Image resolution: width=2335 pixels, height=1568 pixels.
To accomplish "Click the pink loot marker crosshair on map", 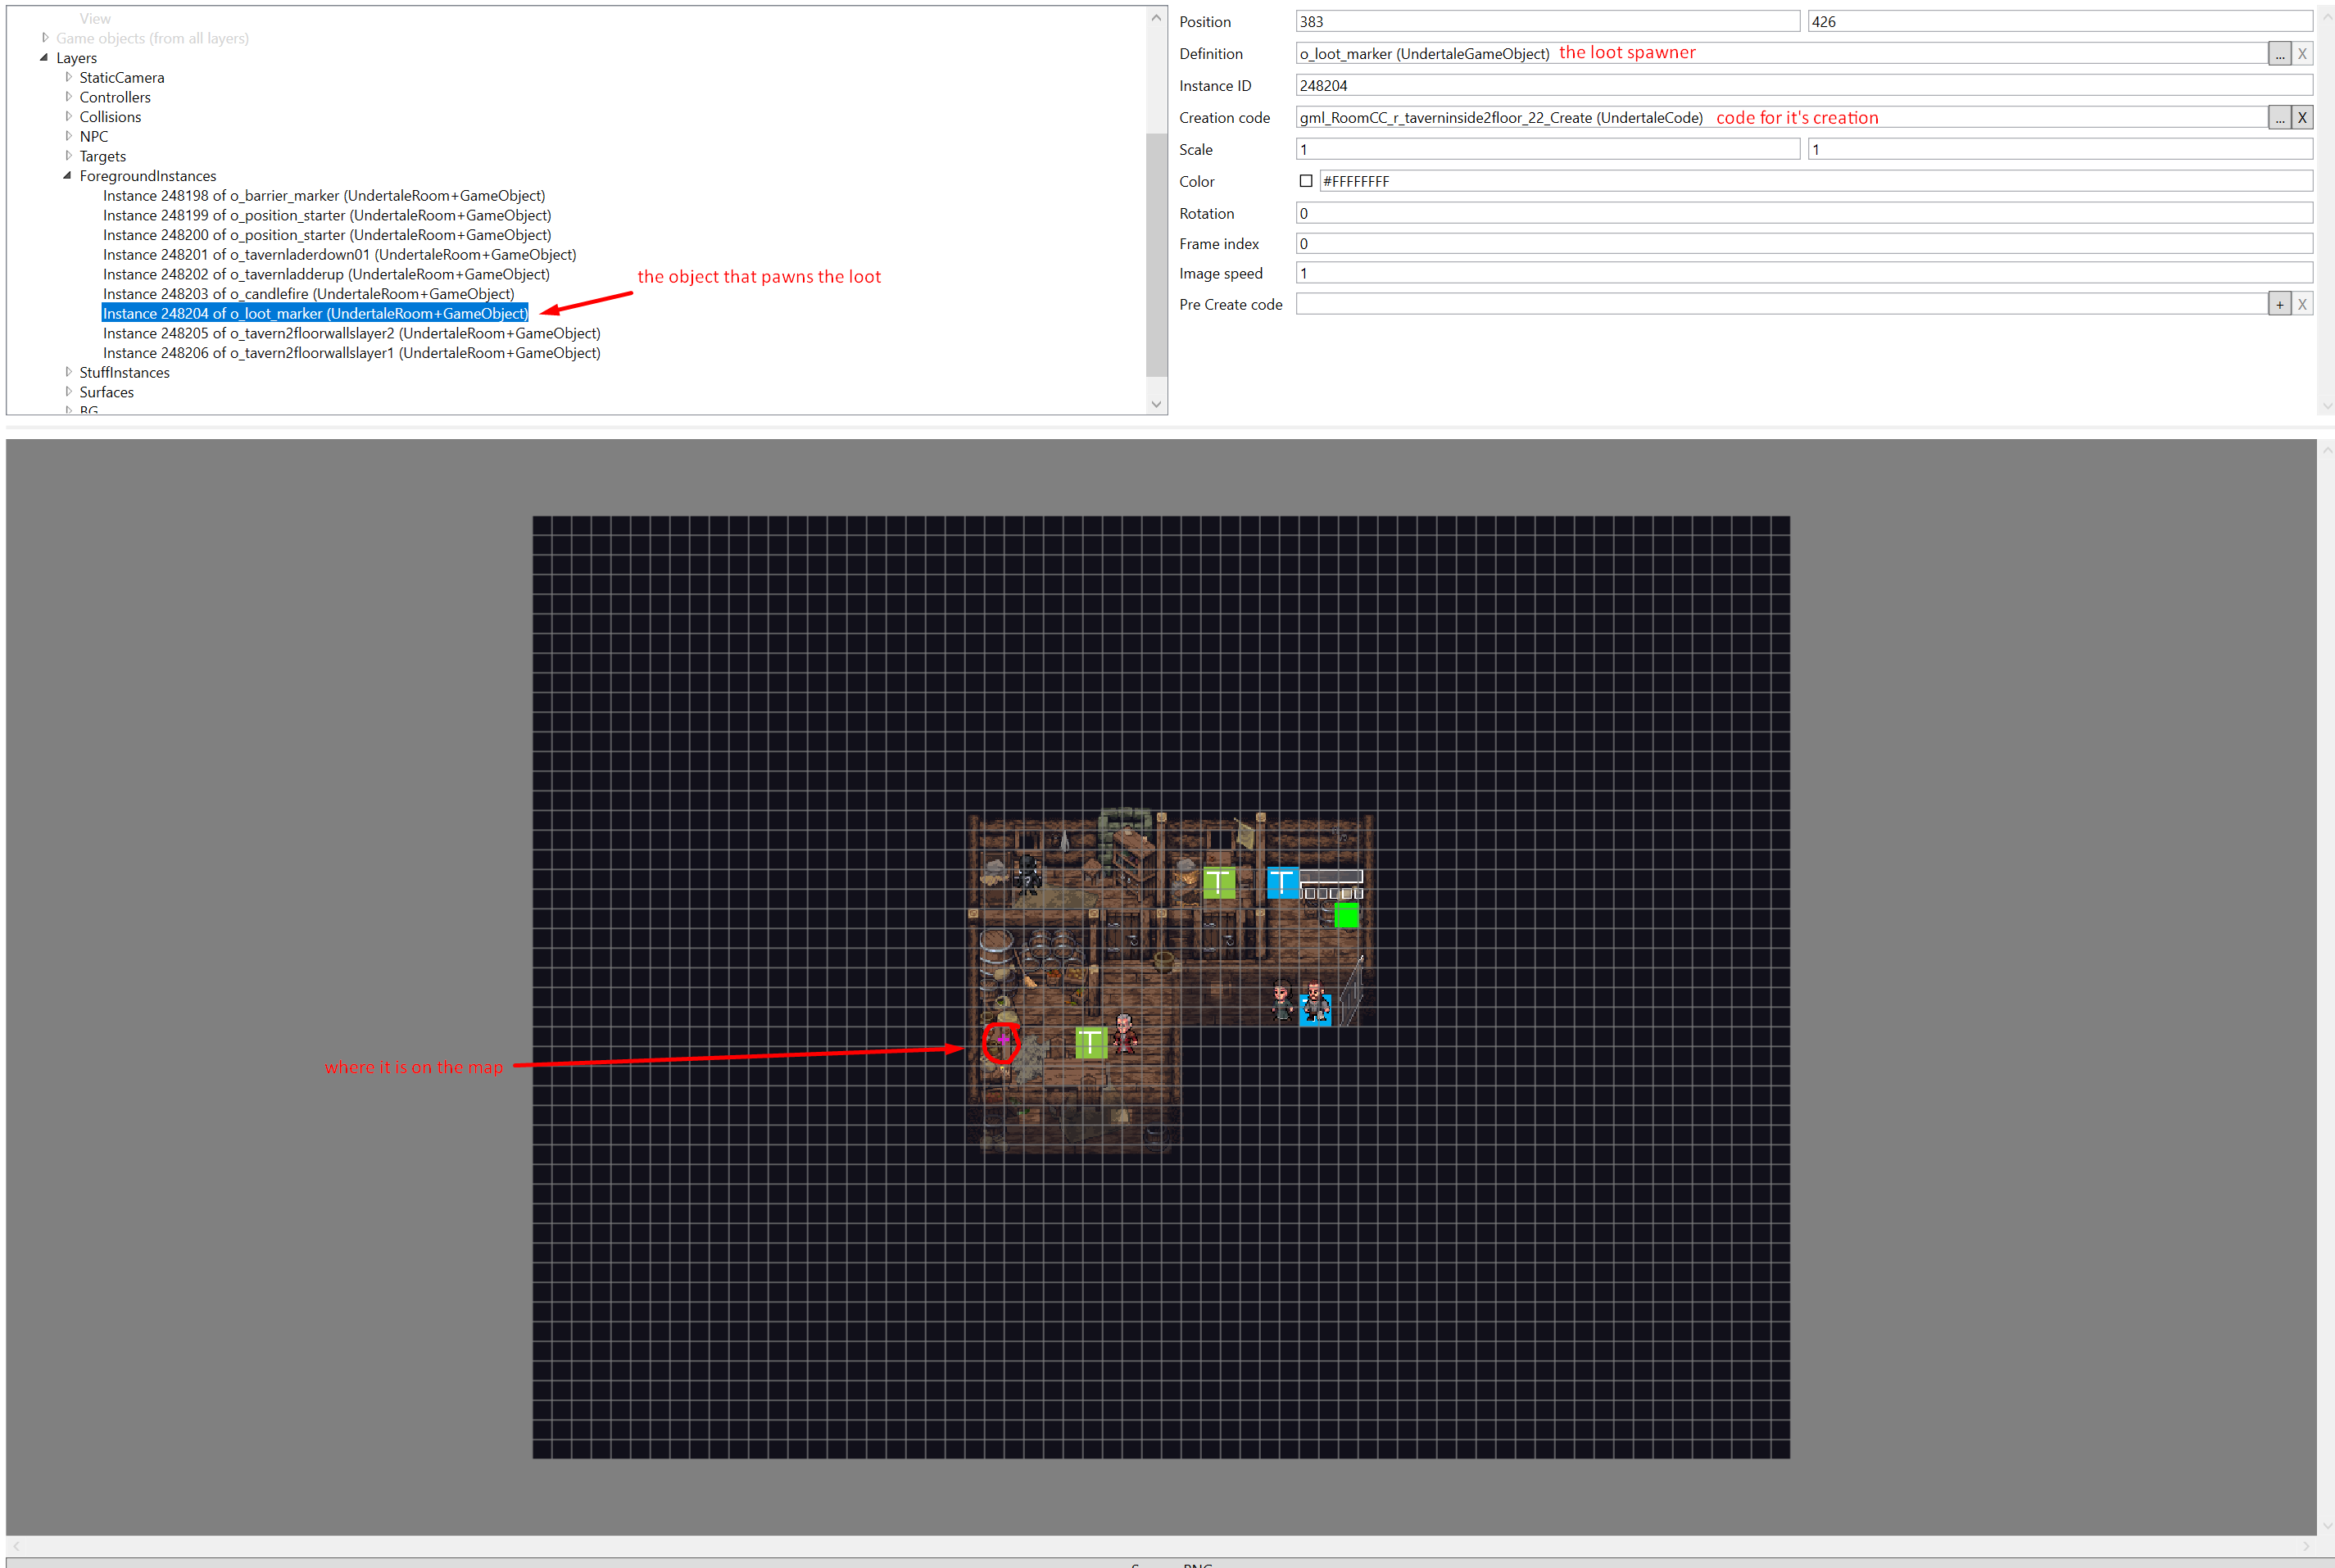I will (x=1002, y=1040).
